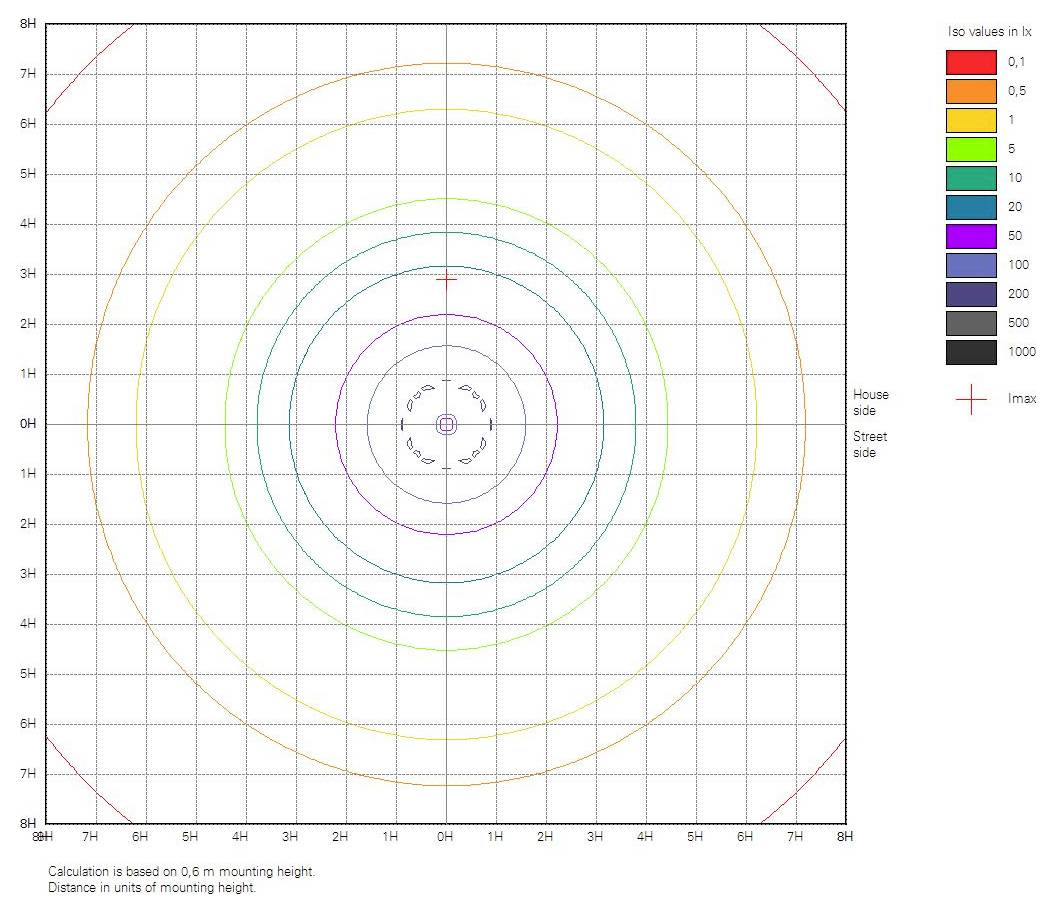
Task: Click the 'House side' label
Action: 871,402
